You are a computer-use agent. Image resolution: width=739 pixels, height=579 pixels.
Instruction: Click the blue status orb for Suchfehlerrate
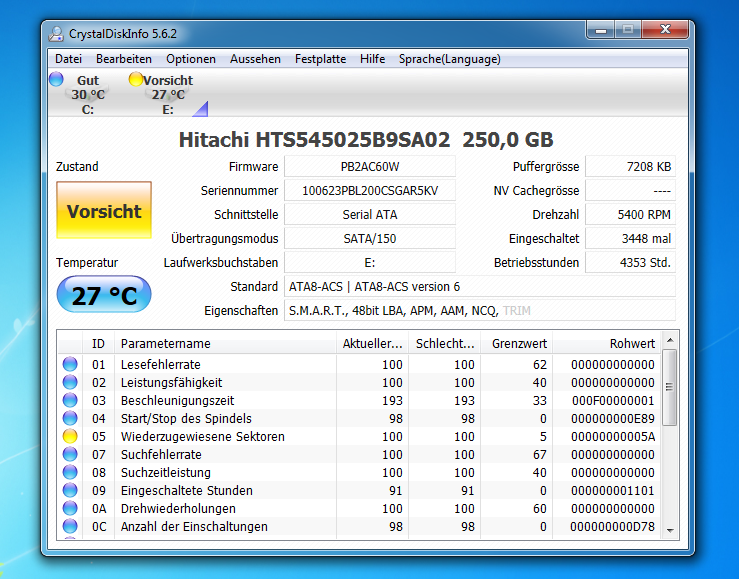[x=70, y=454]
